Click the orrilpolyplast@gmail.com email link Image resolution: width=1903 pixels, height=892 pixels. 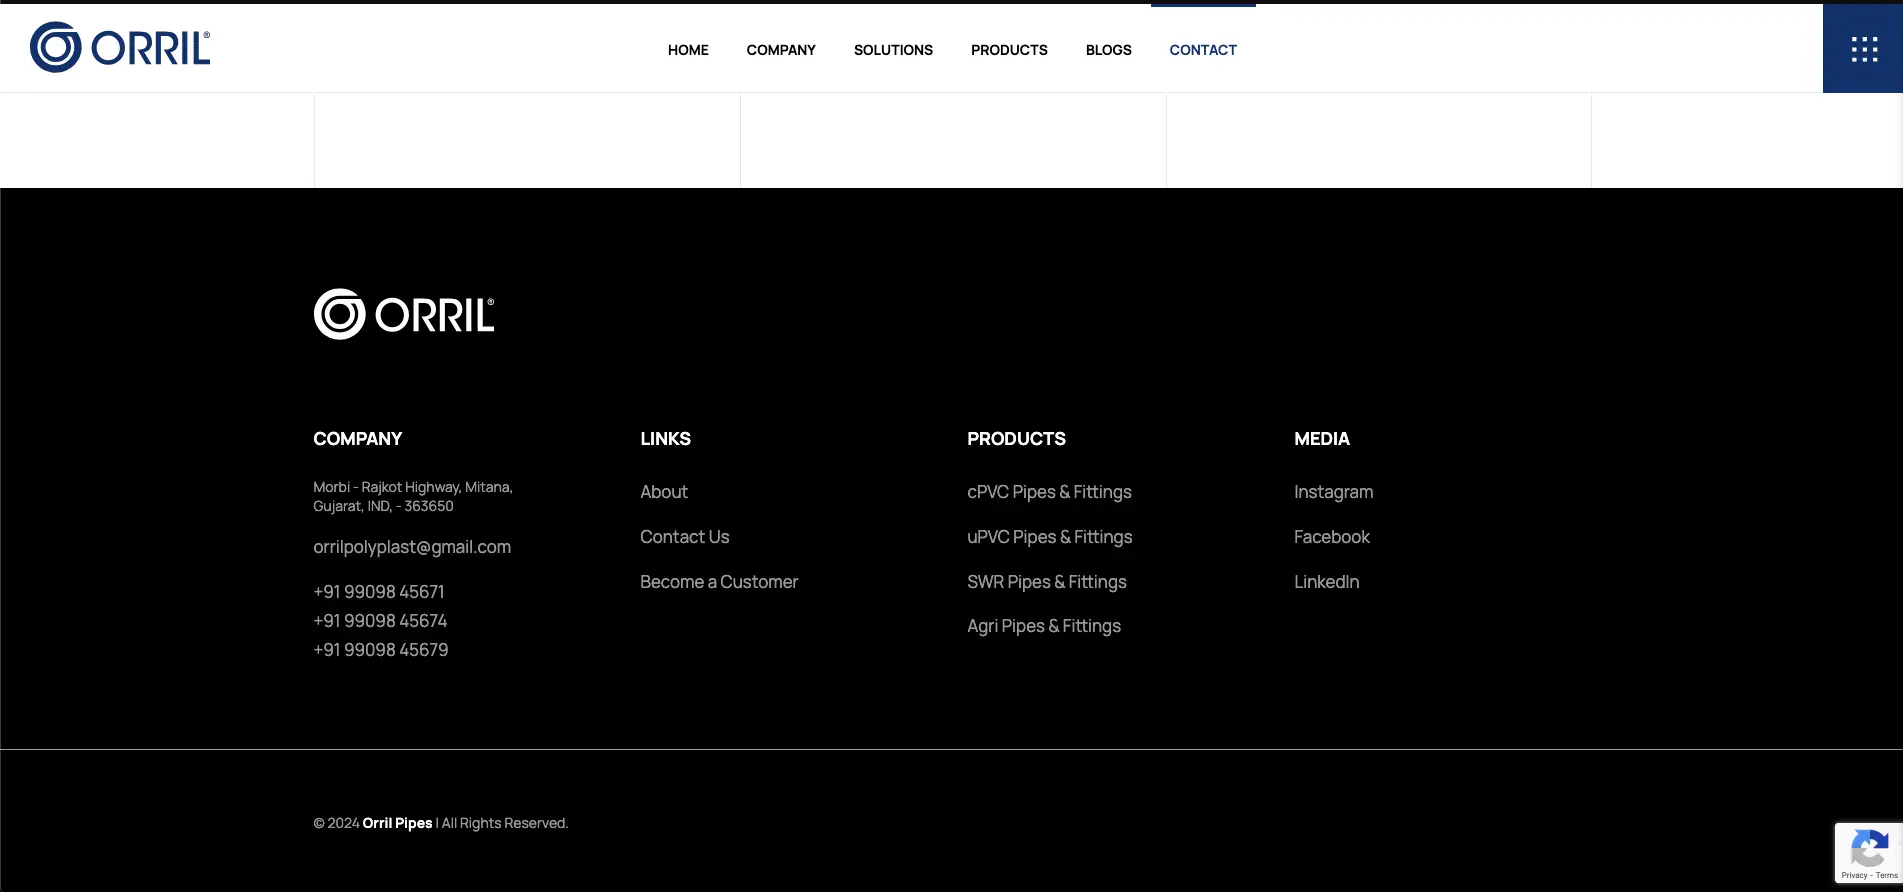click(412, 547)
